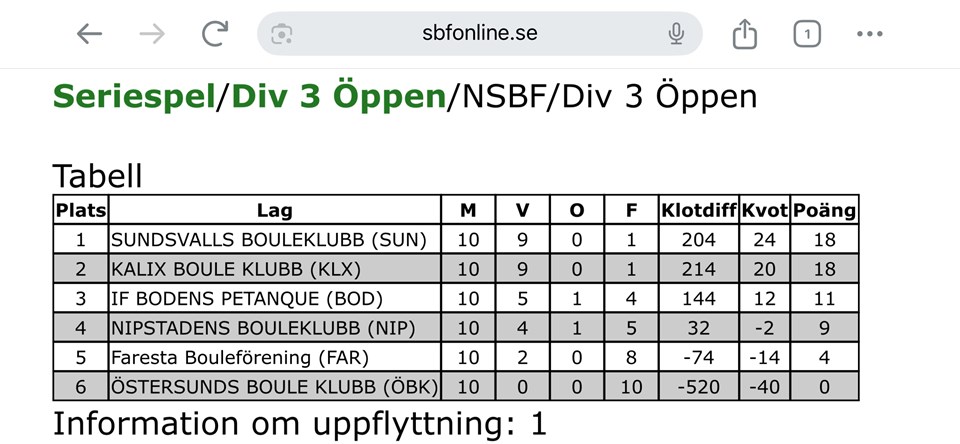Open camera search icon in address bar
The height and width of the screenshot is (444, 960).
click(282, 34)
